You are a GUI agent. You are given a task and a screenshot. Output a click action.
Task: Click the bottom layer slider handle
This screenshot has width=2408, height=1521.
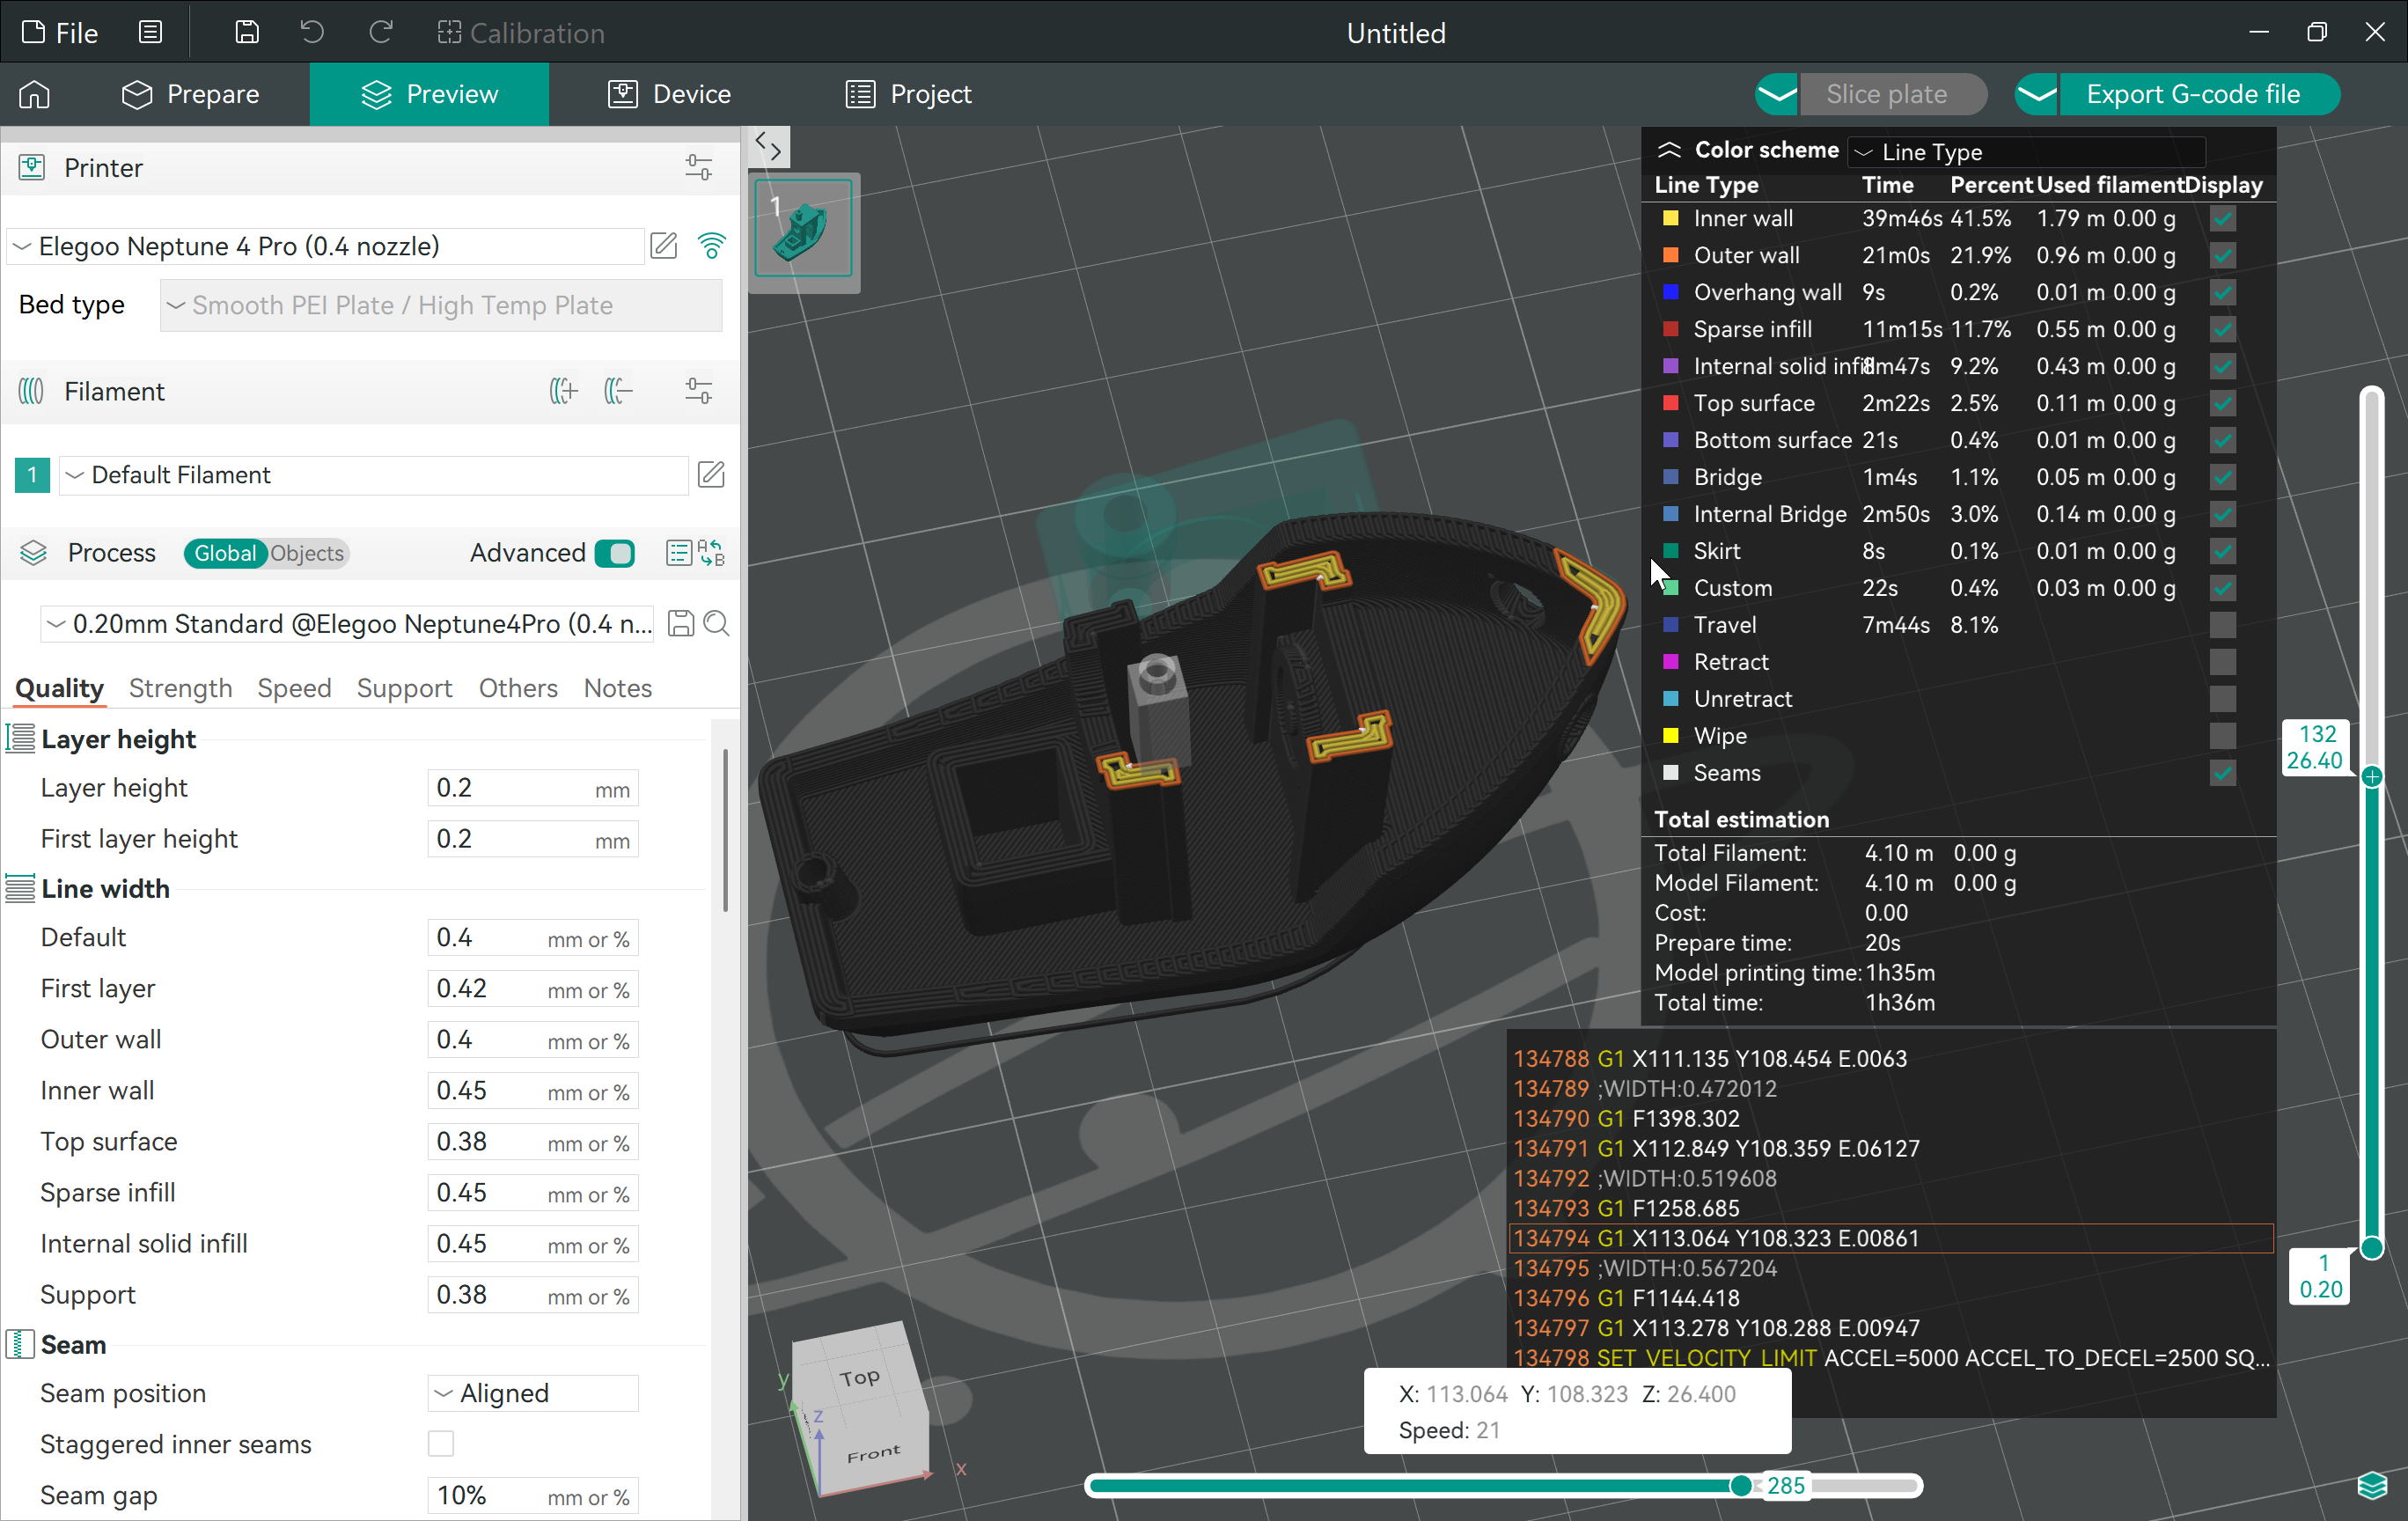(2371, 1248)
